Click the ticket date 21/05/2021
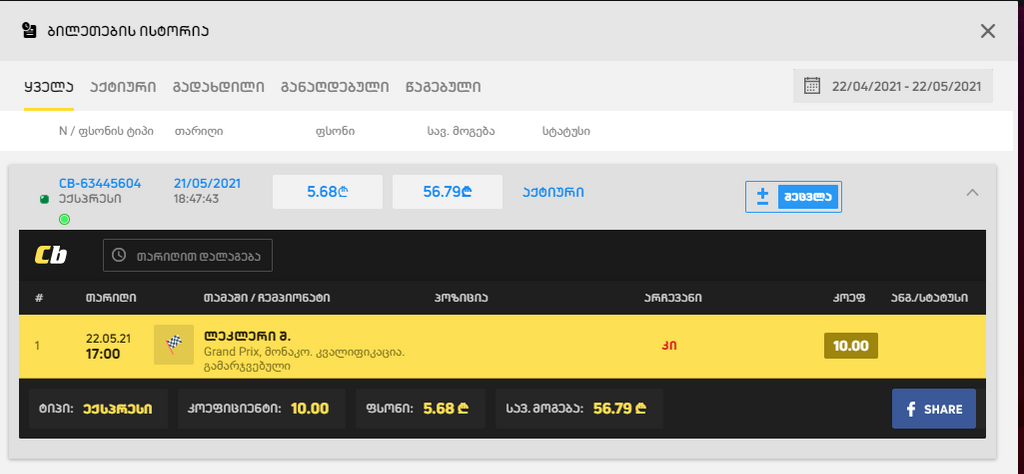Image resolution: width=1024 pixels, height=474 pixels. [207, 184]
